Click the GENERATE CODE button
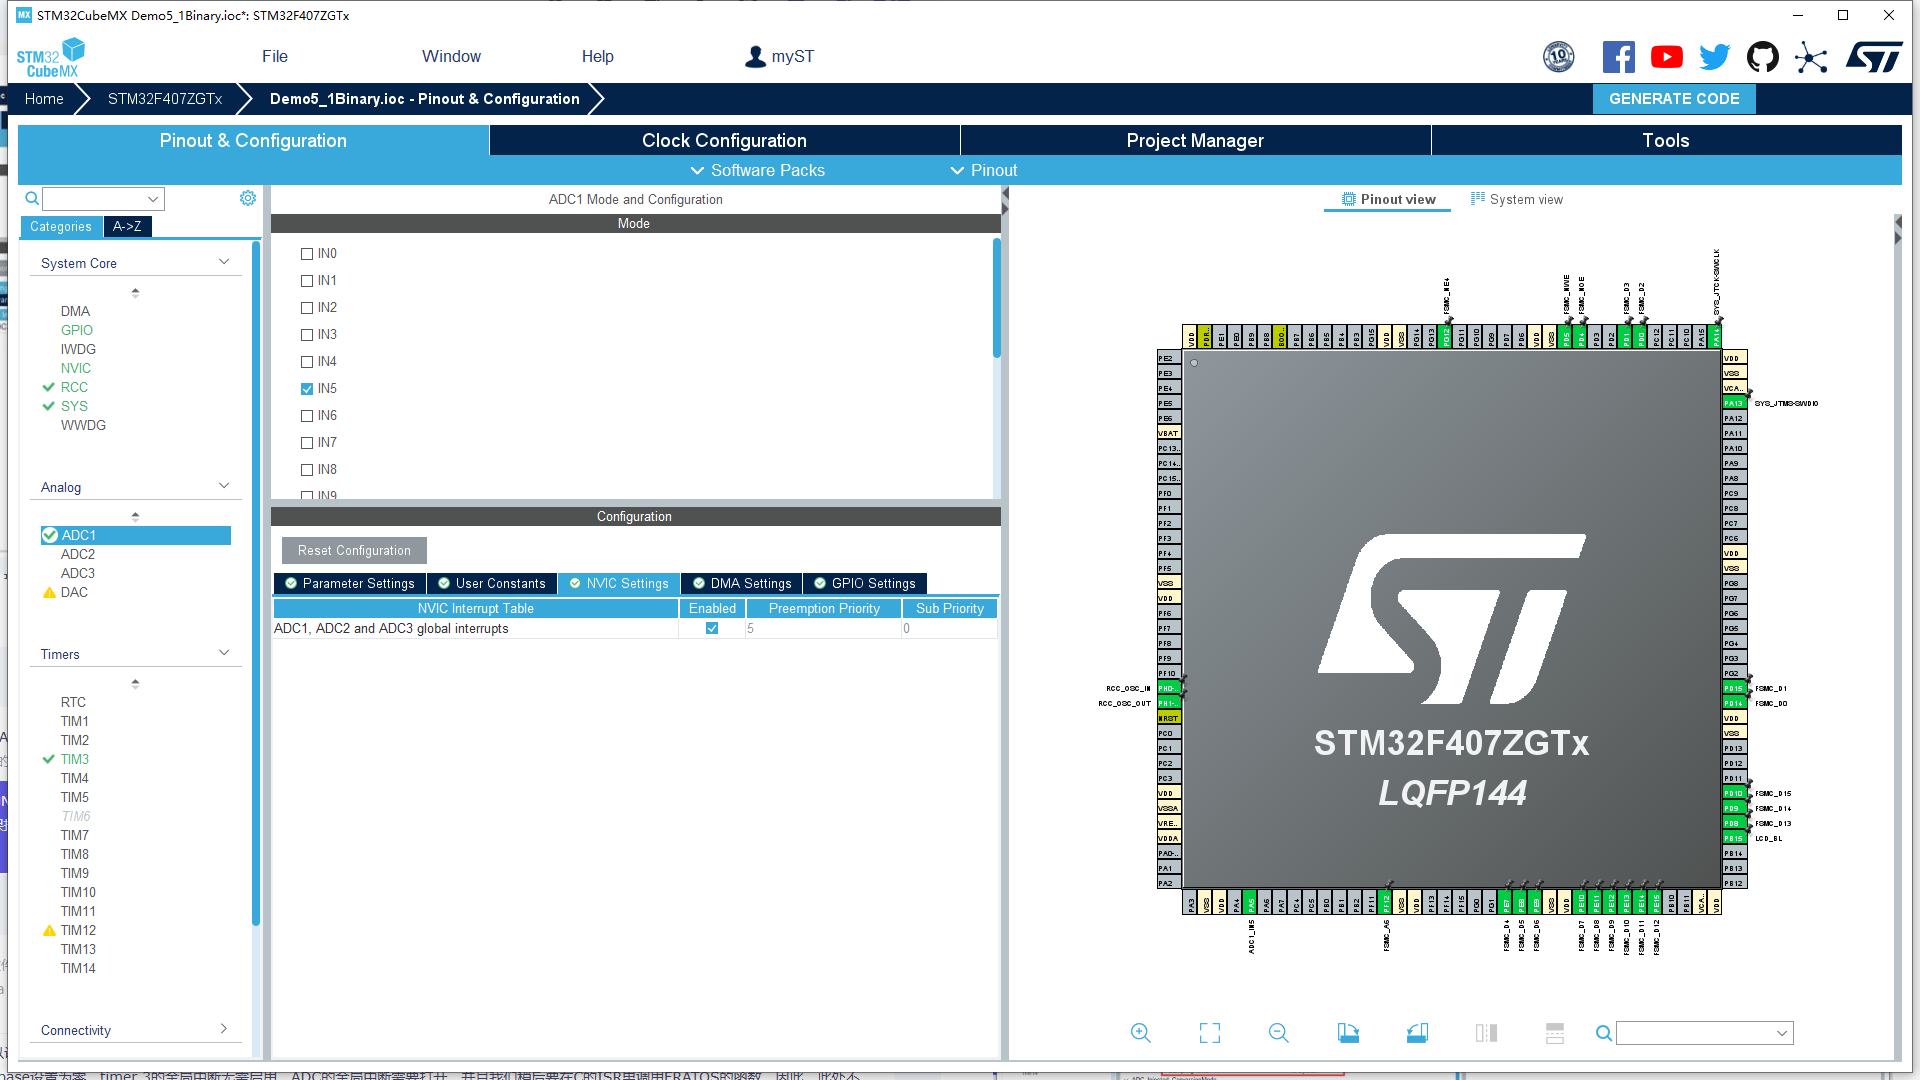Image resolution: width=1920 pixels, height=1080 pixels. click(x=1673, y=99)
